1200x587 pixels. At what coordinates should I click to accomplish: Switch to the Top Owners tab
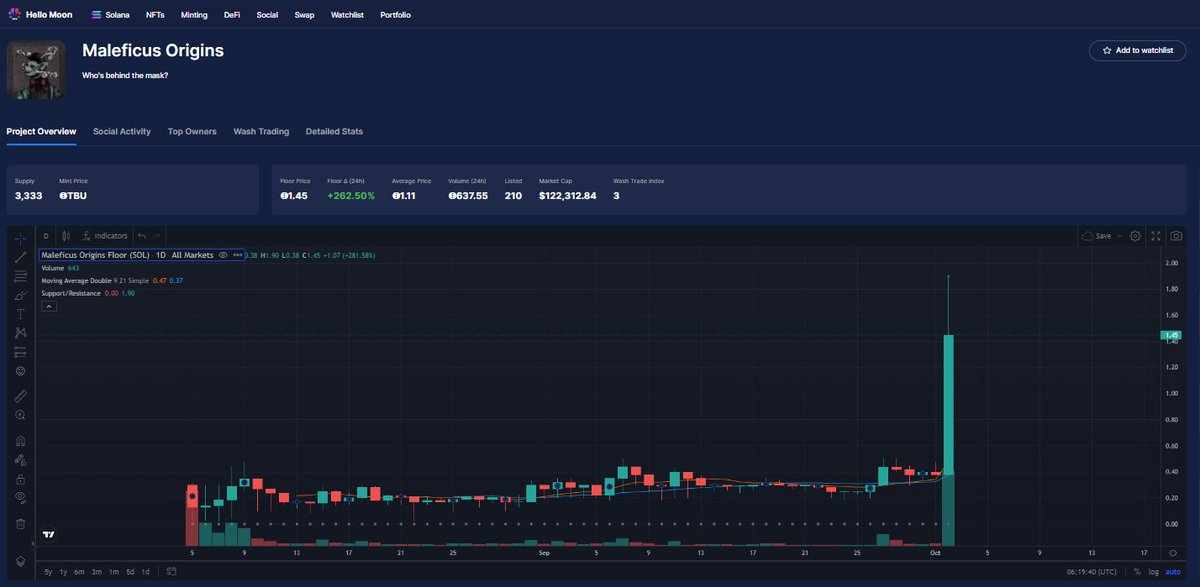[x=192, y=131]
